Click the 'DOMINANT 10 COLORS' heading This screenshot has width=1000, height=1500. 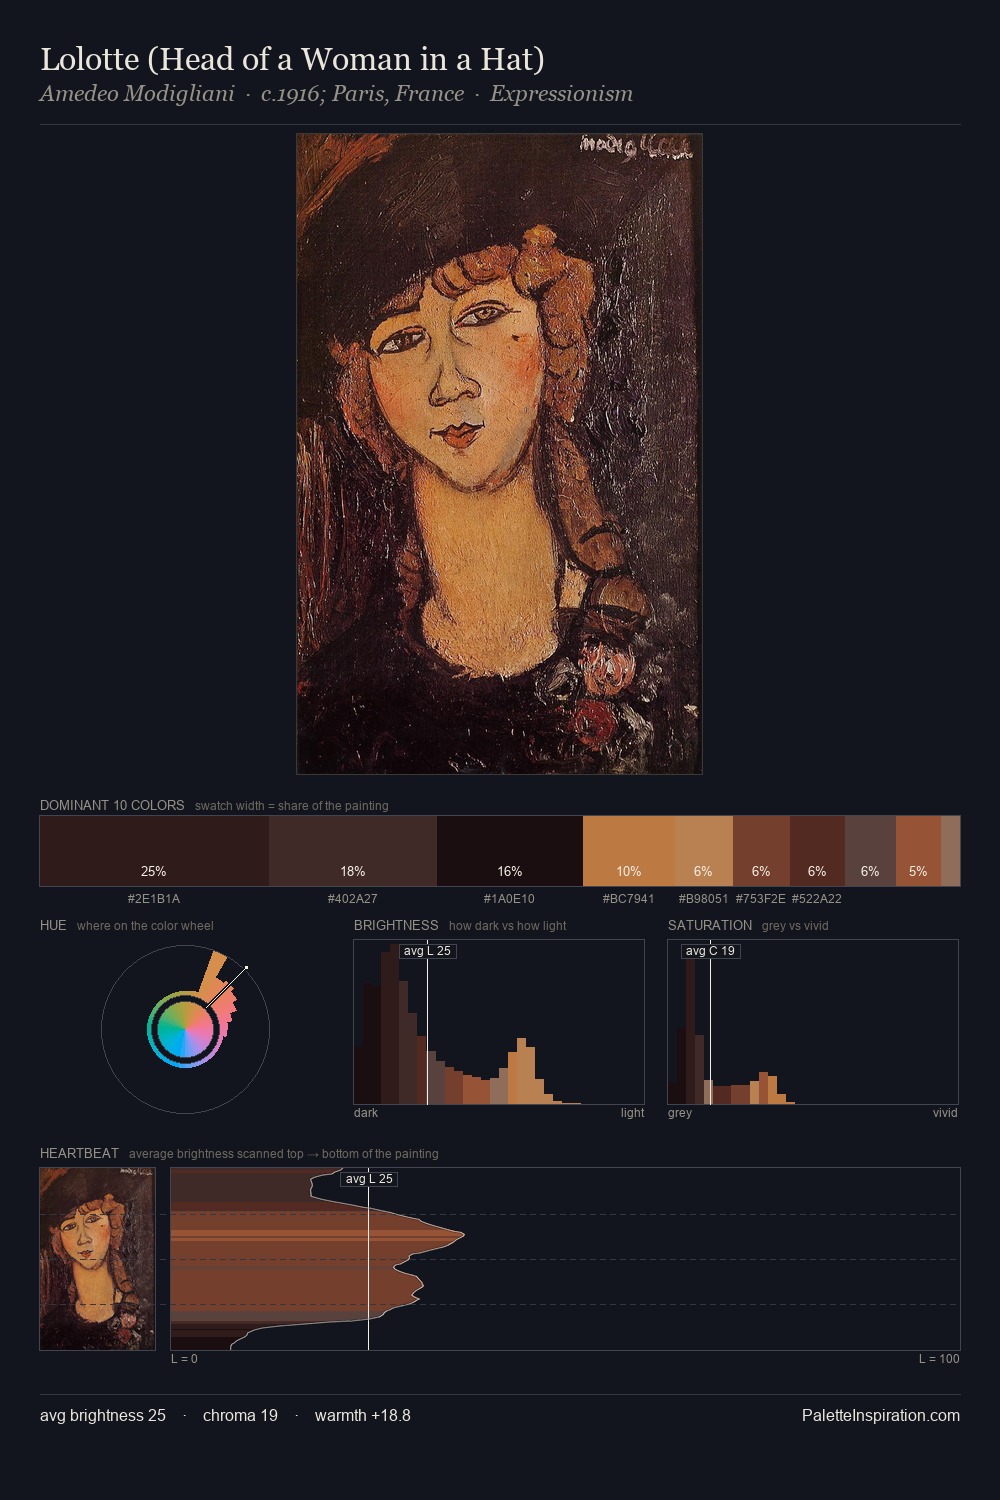(x=112, y=805)
